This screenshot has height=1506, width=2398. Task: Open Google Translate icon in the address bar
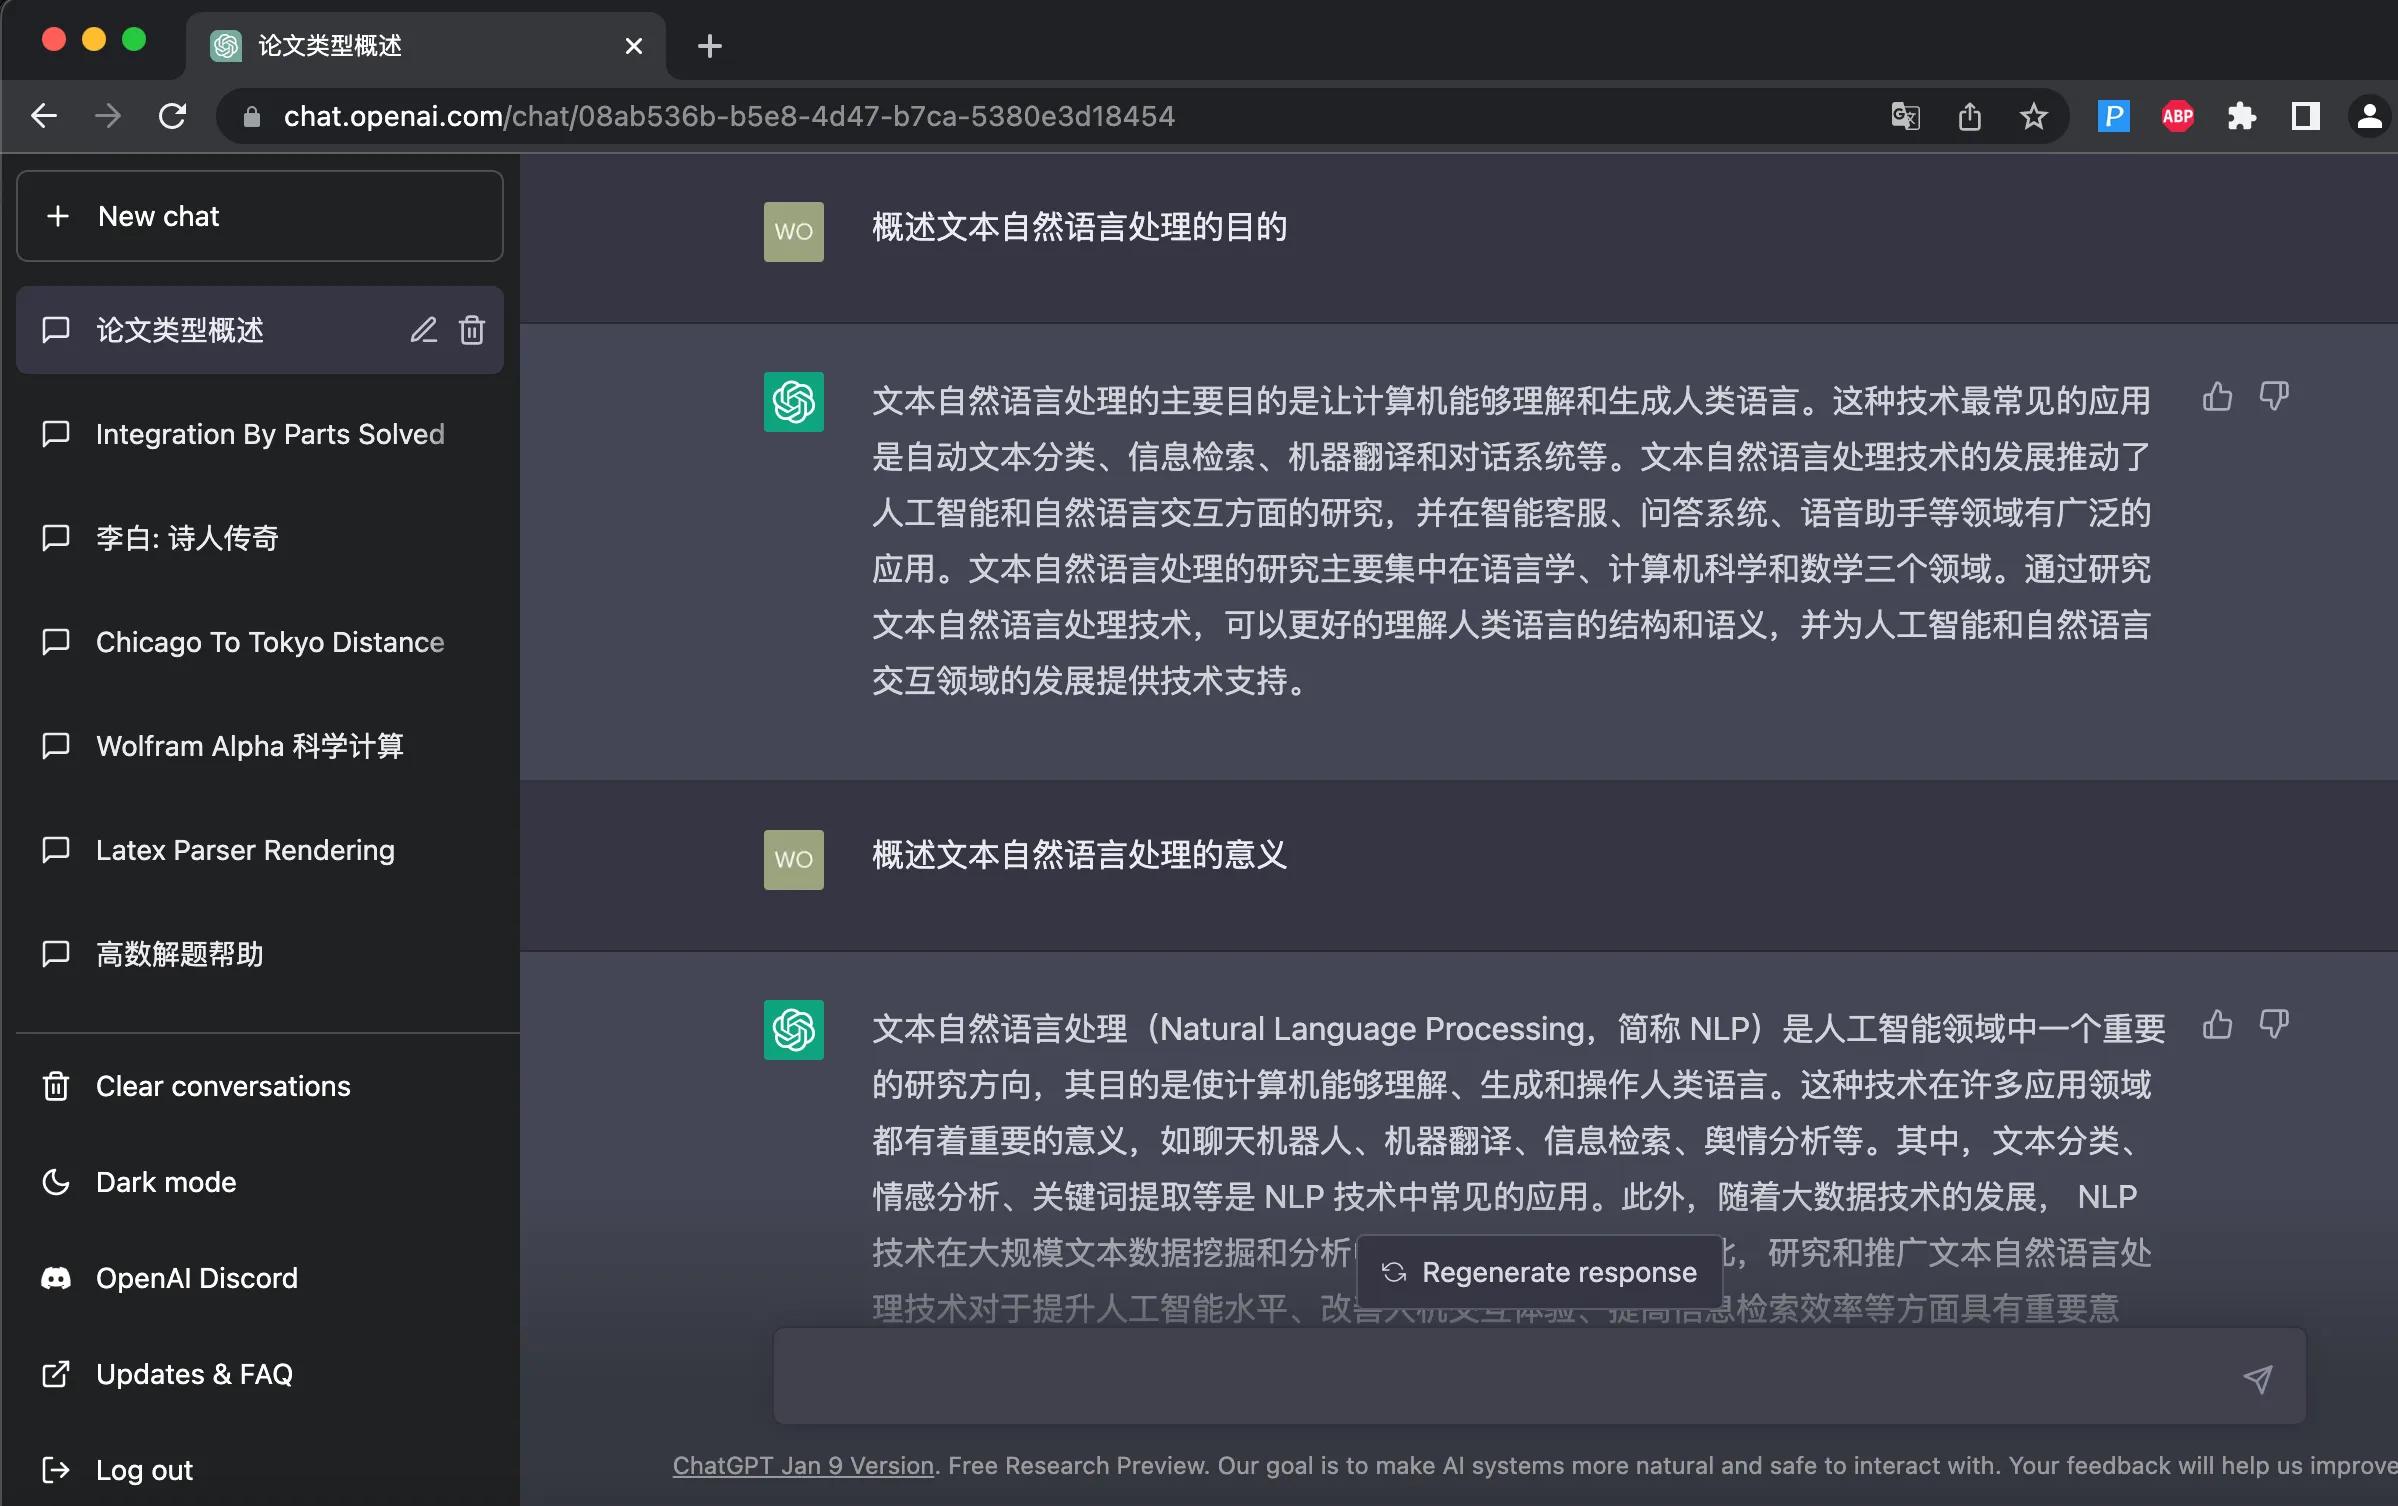1903,115
